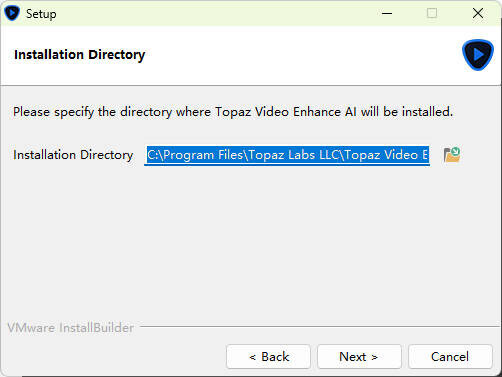Click the VMware InstallBuilder watermark text
The width and height of the screenshot is (502, 377).
tap(71, 328)
